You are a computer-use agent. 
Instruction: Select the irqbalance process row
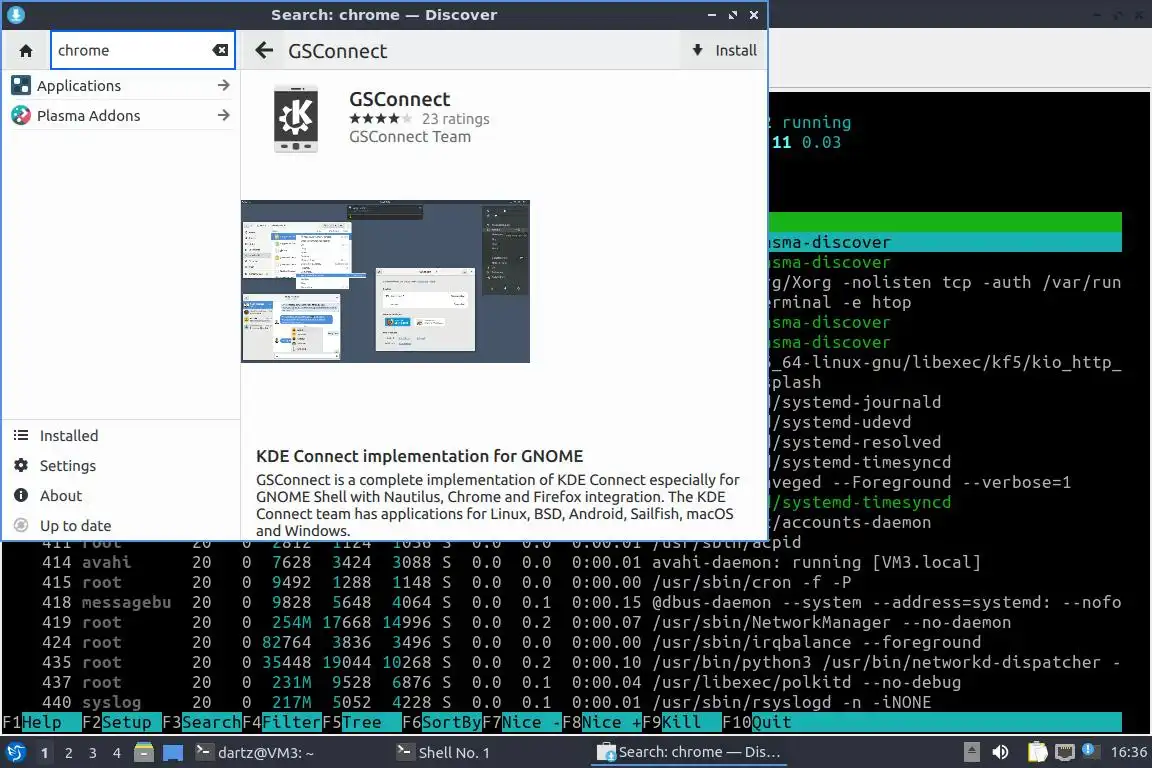[x=561, y=642]
